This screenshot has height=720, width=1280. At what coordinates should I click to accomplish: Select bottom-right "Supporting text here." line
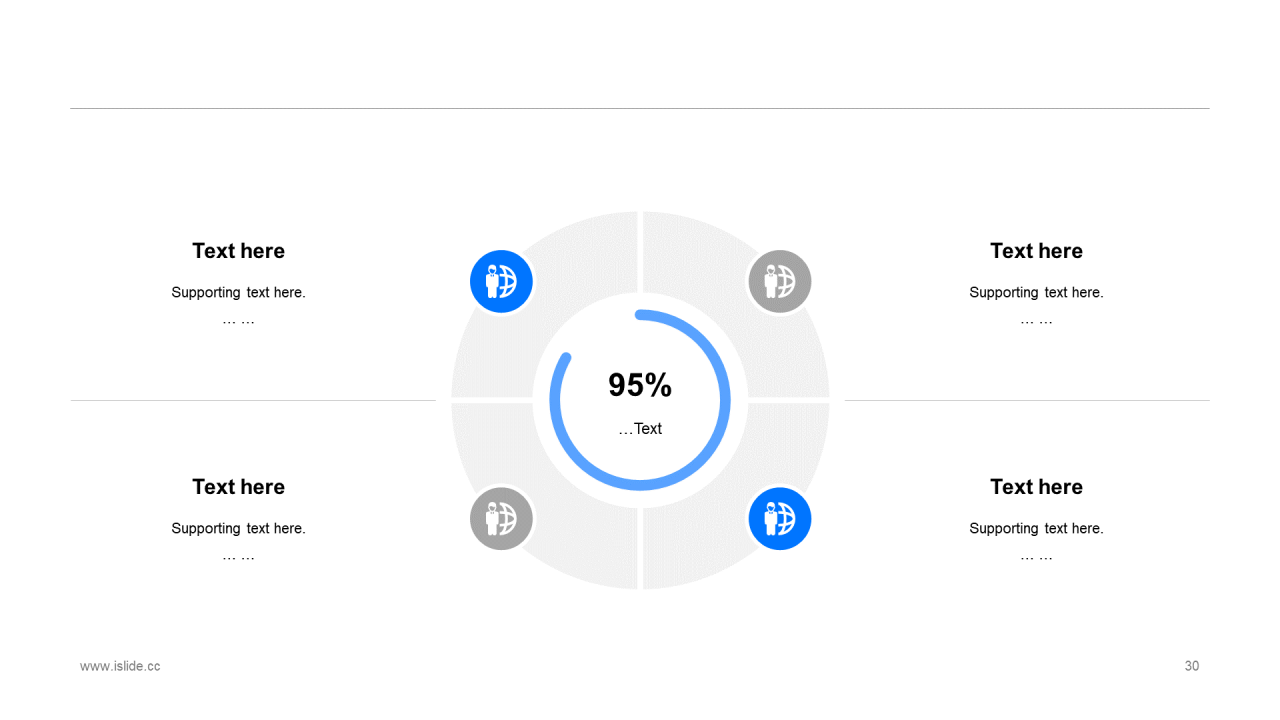(1036, 529)
